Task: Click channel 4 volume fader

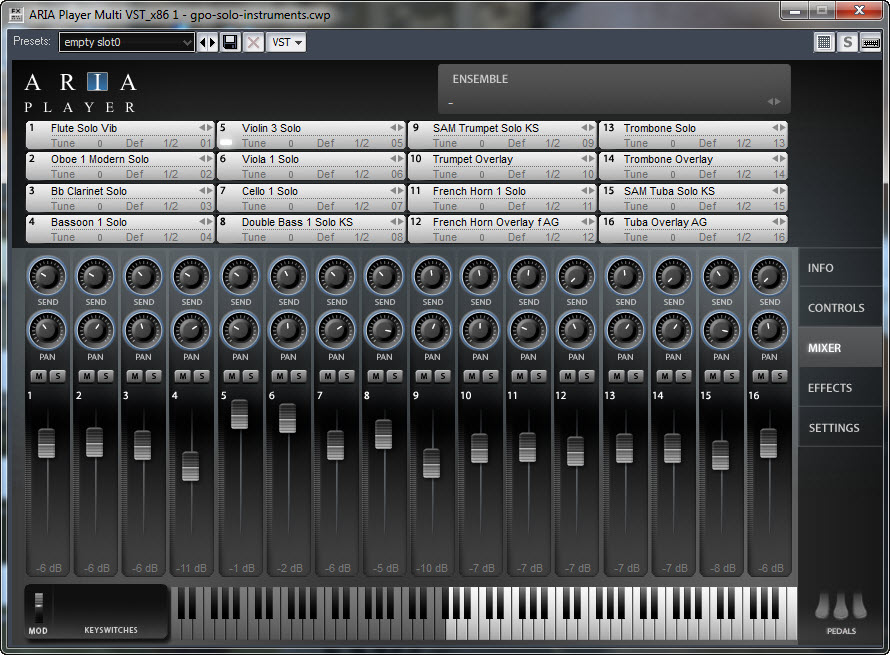Action: [191, 466]
